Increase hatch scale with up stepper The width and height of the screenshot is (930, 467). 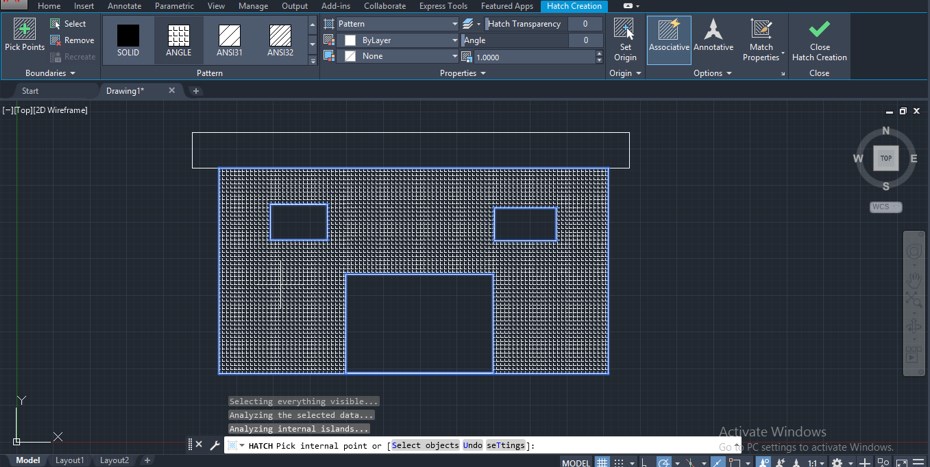(x=599, y=54)
